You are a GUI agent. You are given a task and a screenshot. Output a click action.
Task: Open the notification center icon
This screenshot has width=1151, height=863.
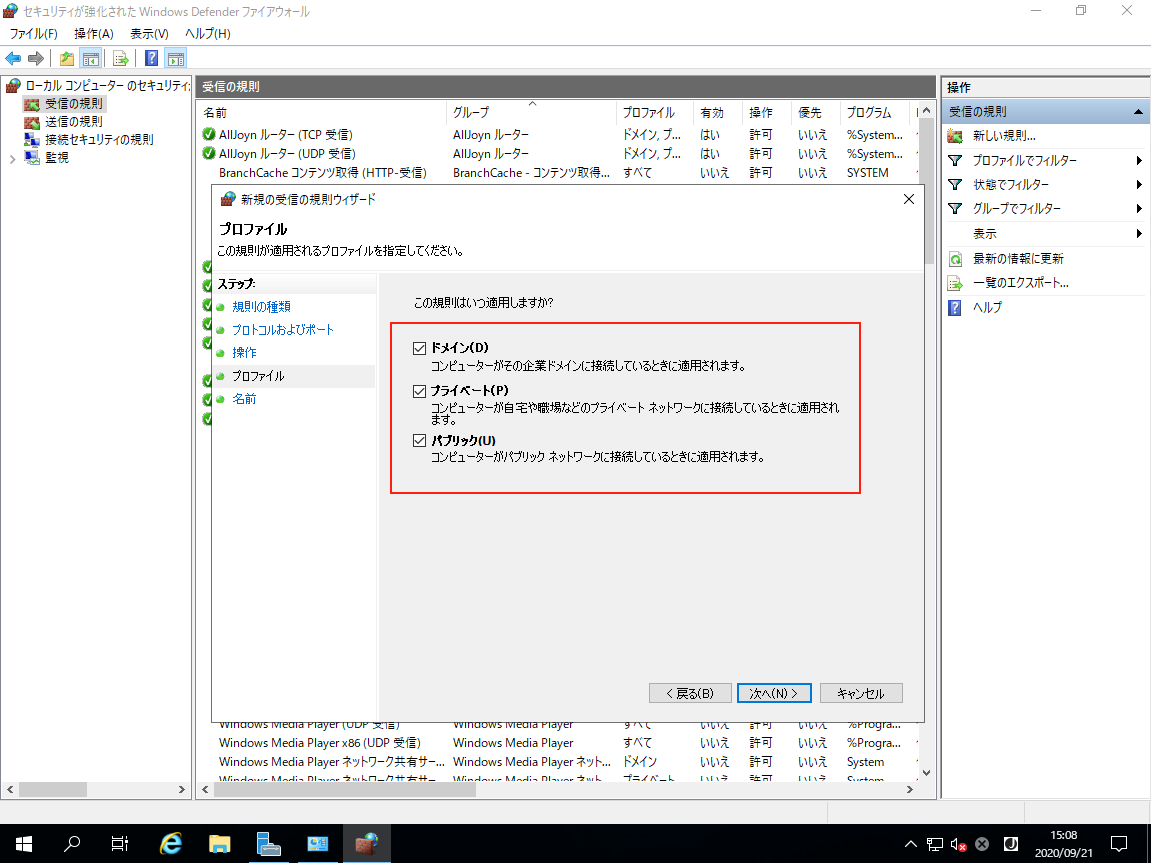tap(1119, 844)
